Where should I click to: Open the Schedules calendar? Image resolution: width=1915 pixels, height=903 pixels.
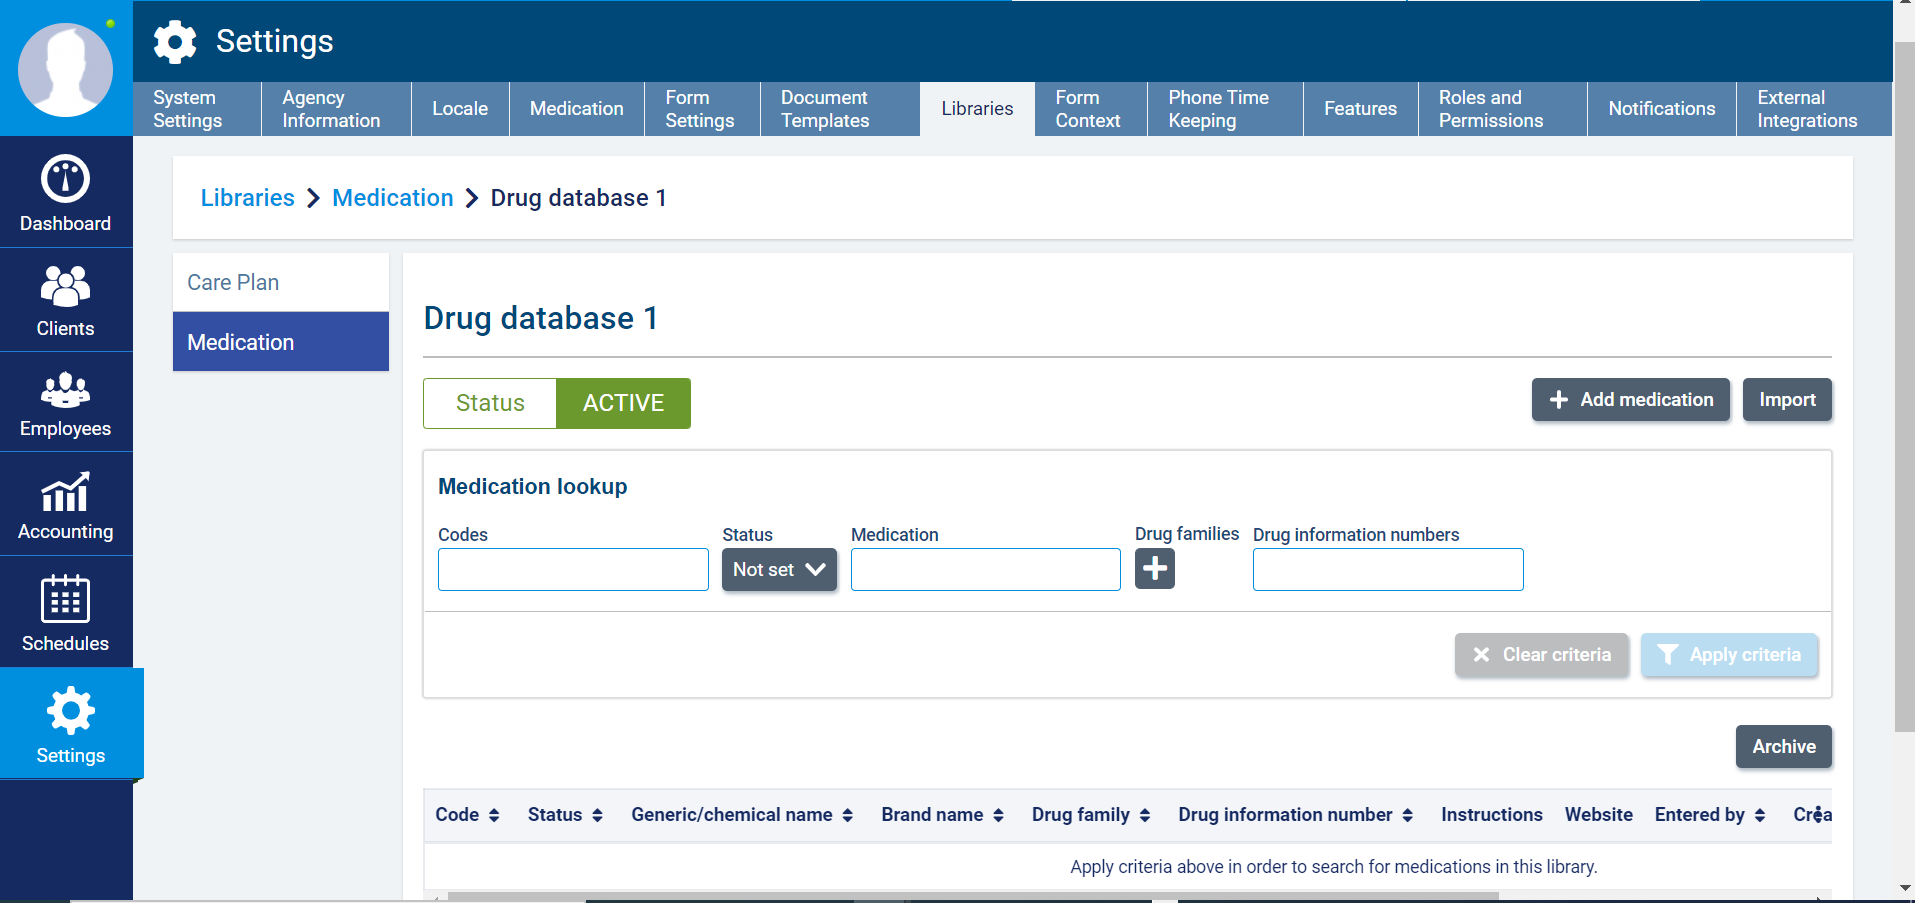(66, 612)
